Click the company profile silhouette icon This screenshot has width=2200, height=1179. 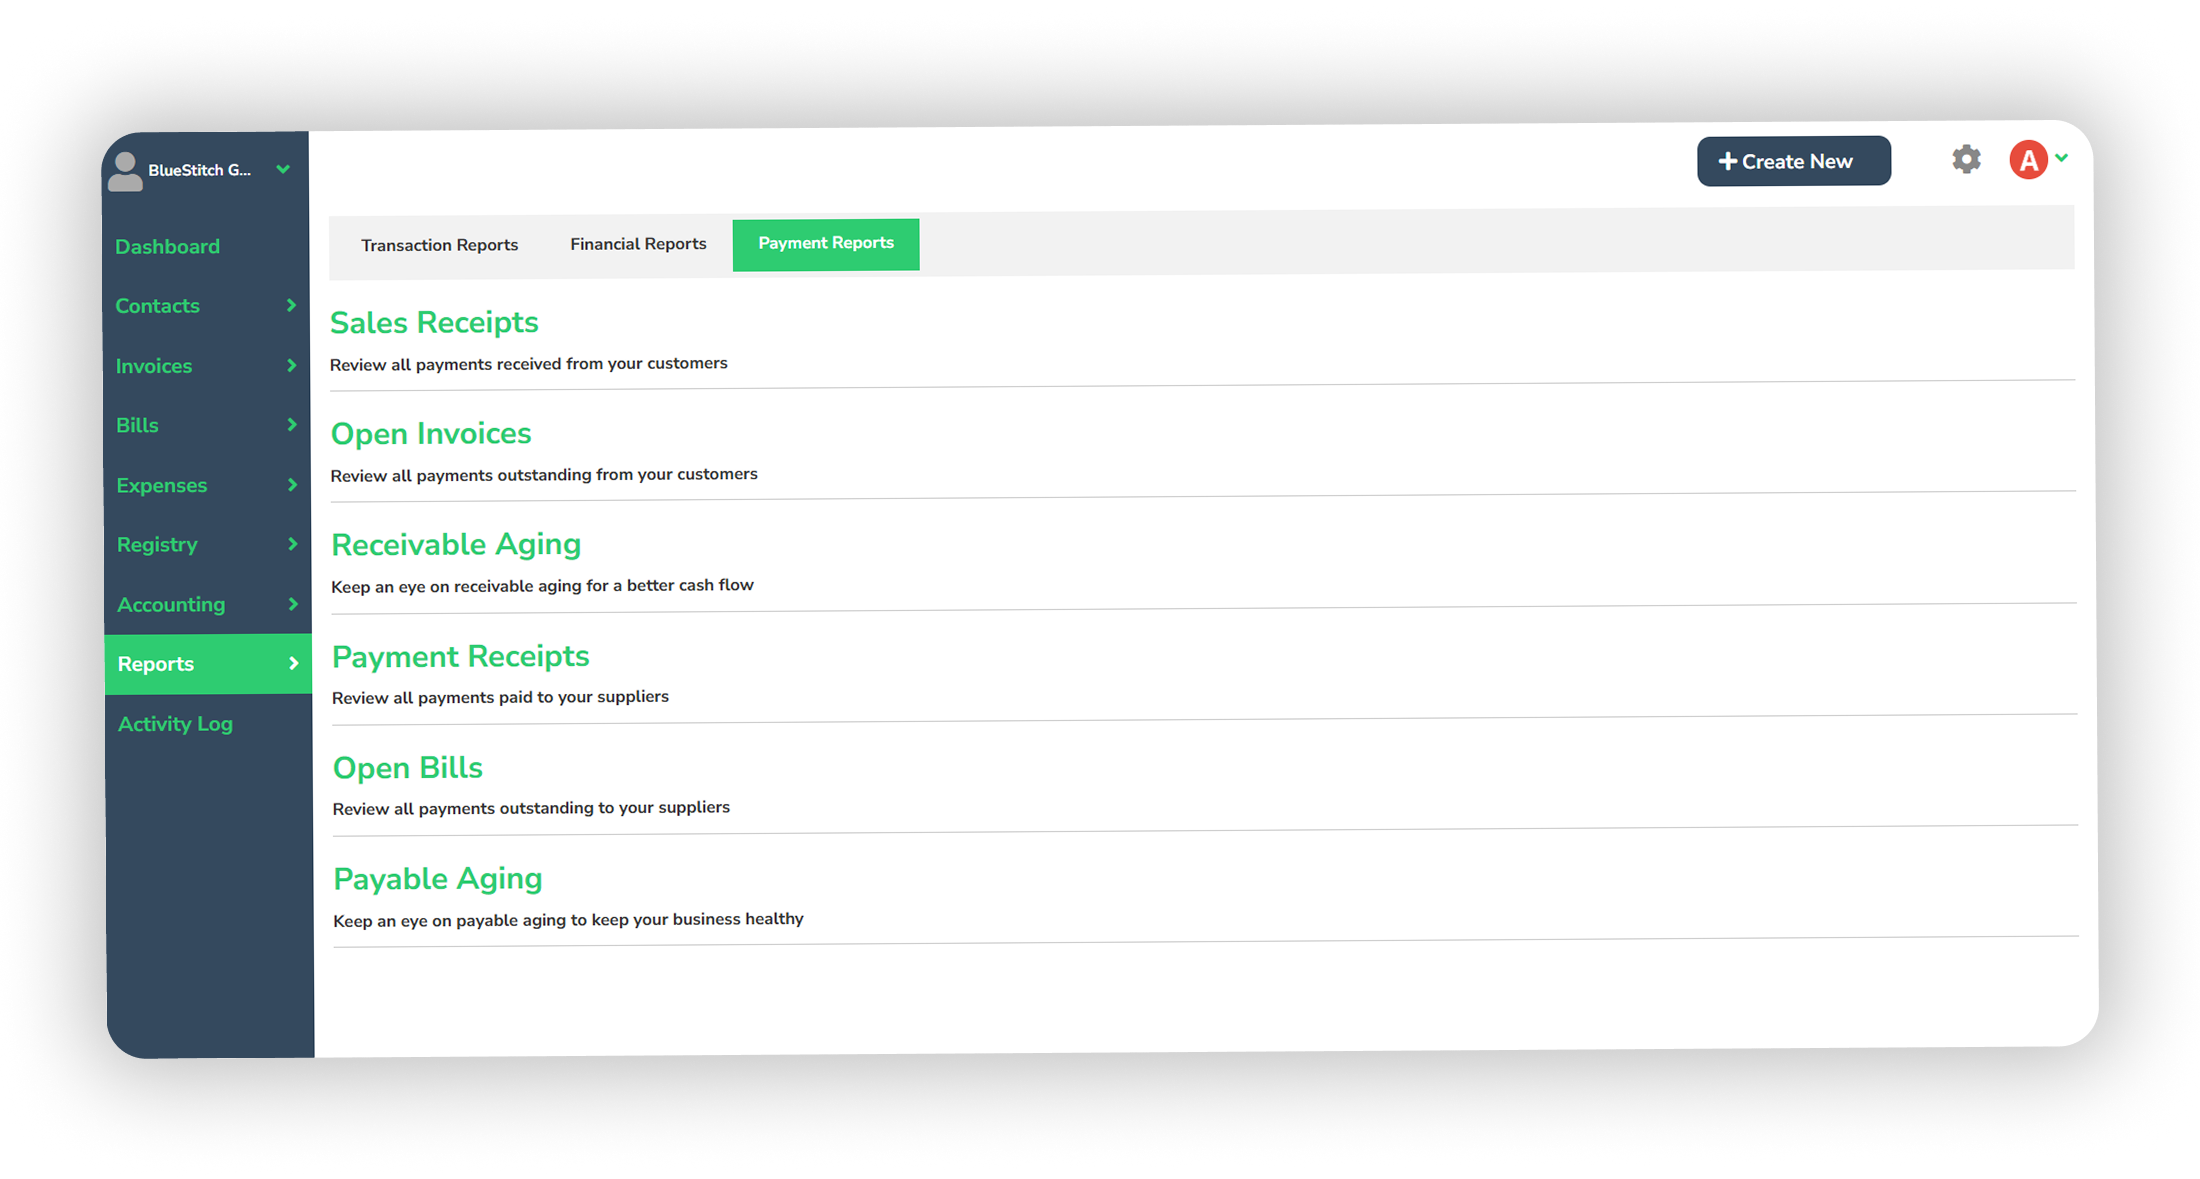click(x=125, y=171)
